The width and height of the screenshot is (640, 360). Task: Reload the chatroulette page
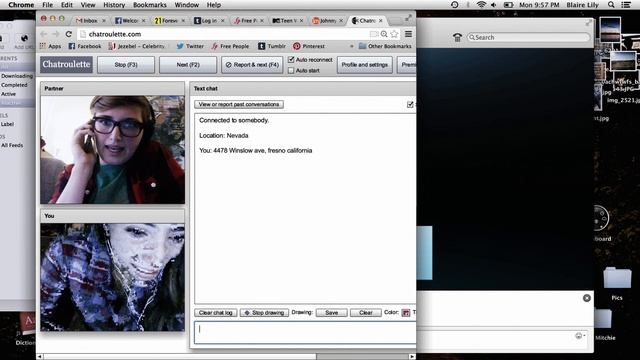pos(69,34)
